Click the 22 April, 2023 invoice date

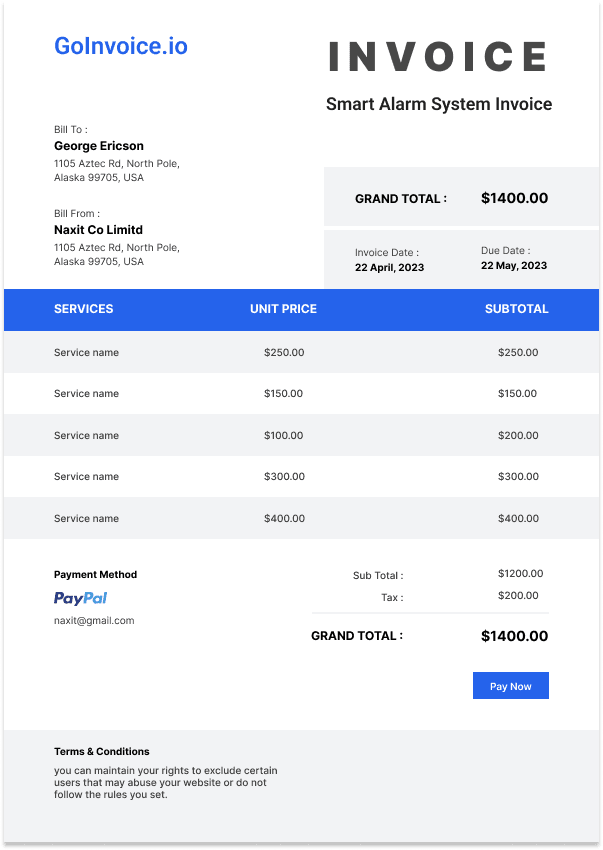point(389,267)
